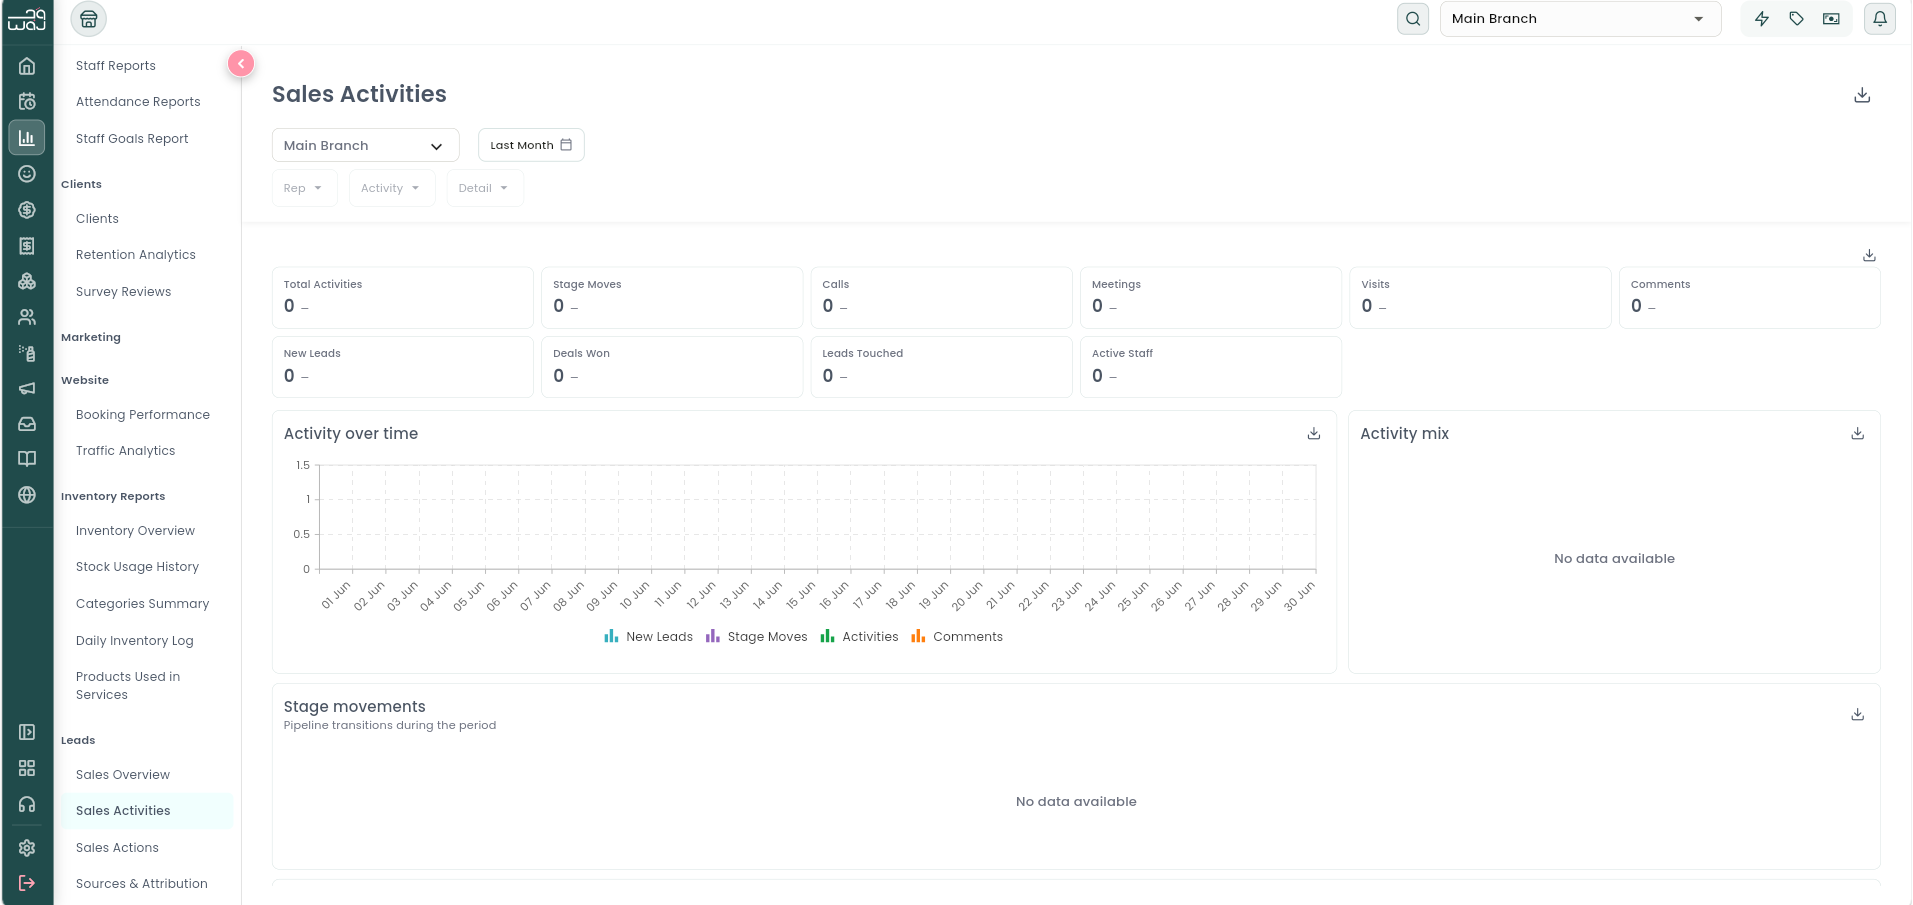1913x905 pixels.
Task: Toggle the New Leads legend series
Action: 648,636
